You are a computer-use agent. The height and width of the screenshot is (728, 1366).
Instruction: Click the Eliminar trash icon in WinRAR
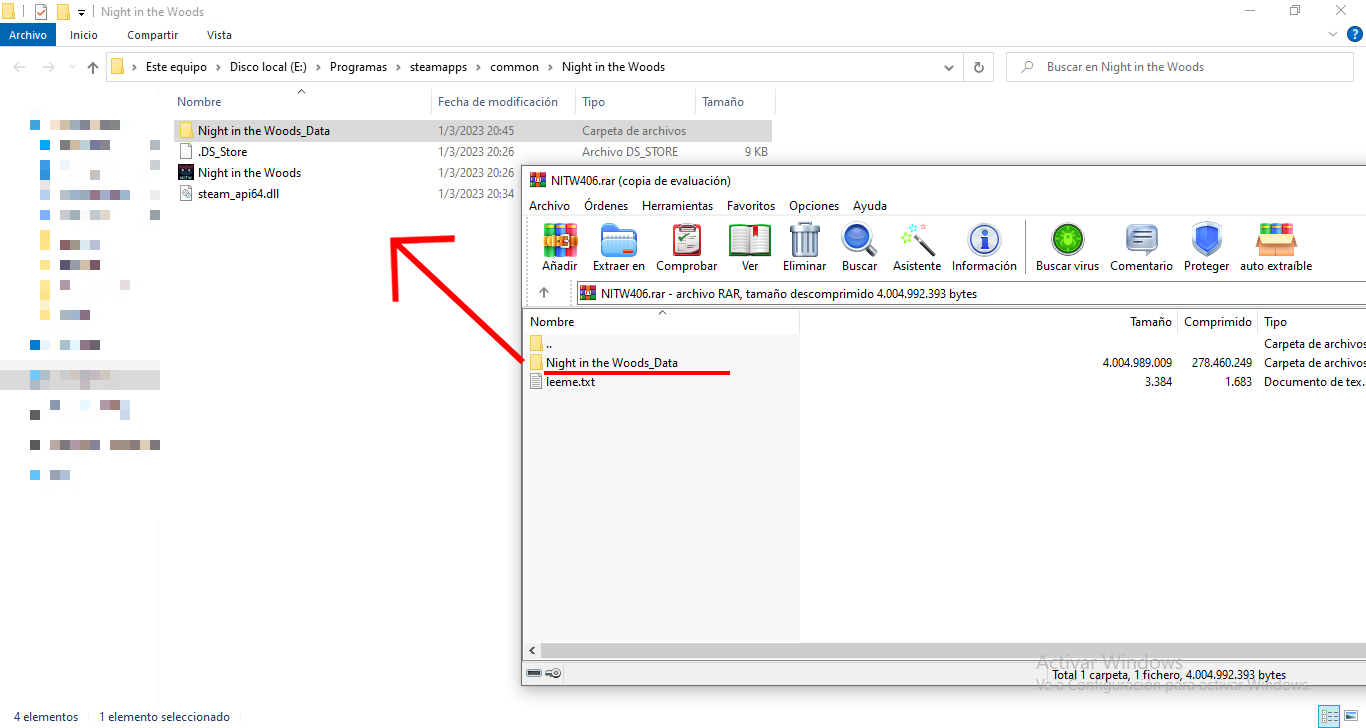tap(805, 247)
